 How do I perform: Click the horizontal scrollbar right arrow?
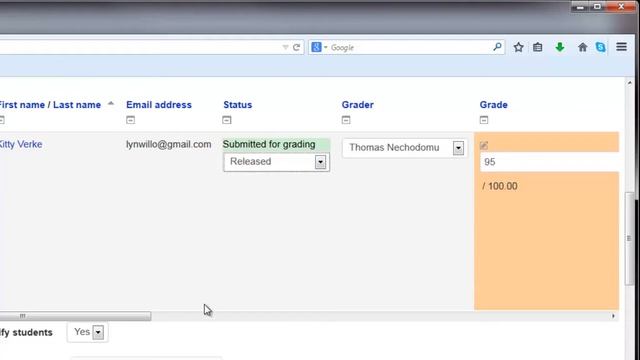pos(613,316)
